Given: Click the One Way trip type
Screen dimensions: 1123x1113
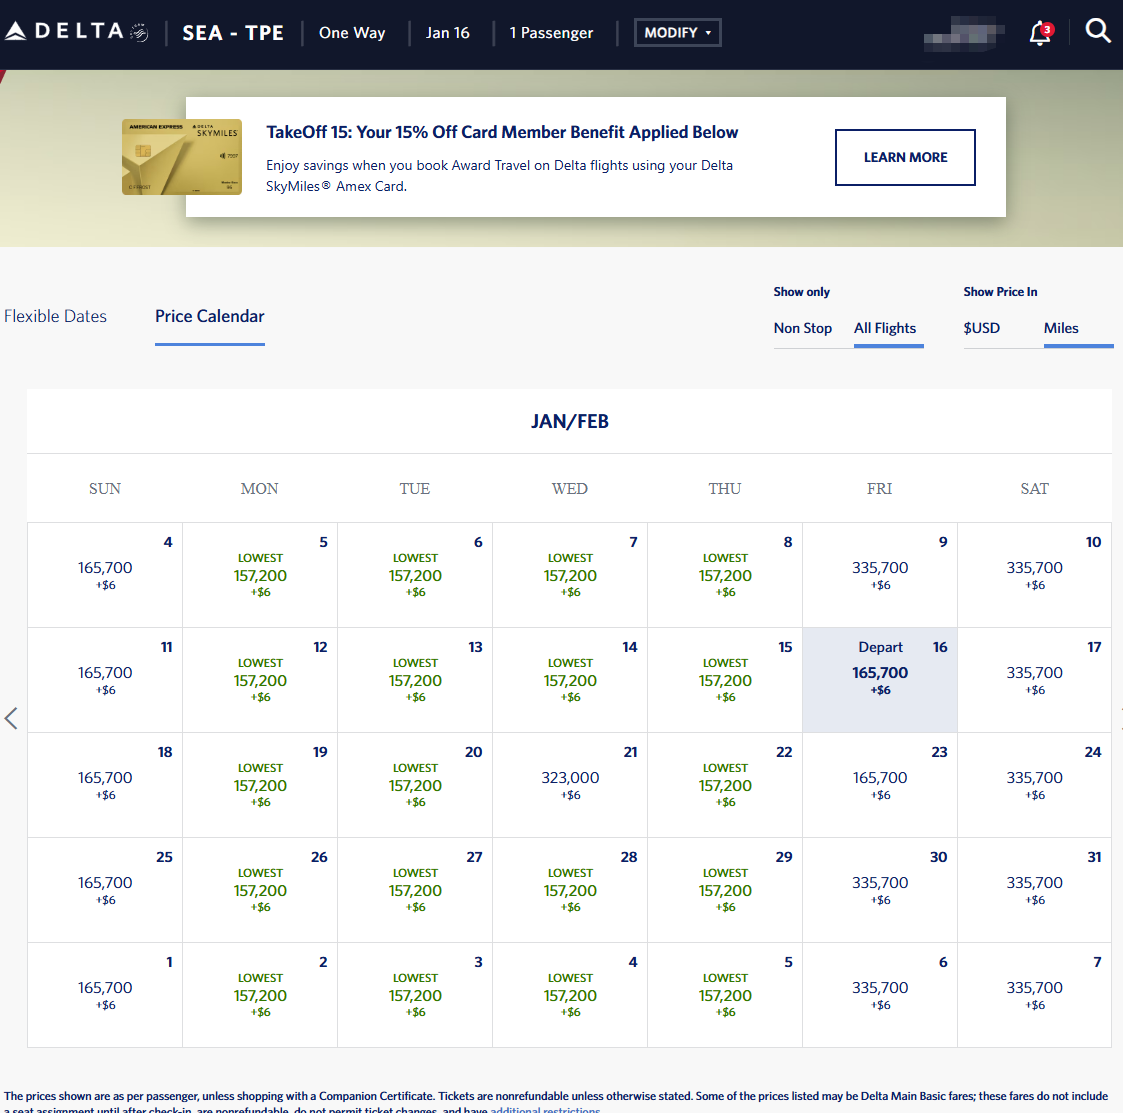Looking at the screenshot, I should click(352, 33).
